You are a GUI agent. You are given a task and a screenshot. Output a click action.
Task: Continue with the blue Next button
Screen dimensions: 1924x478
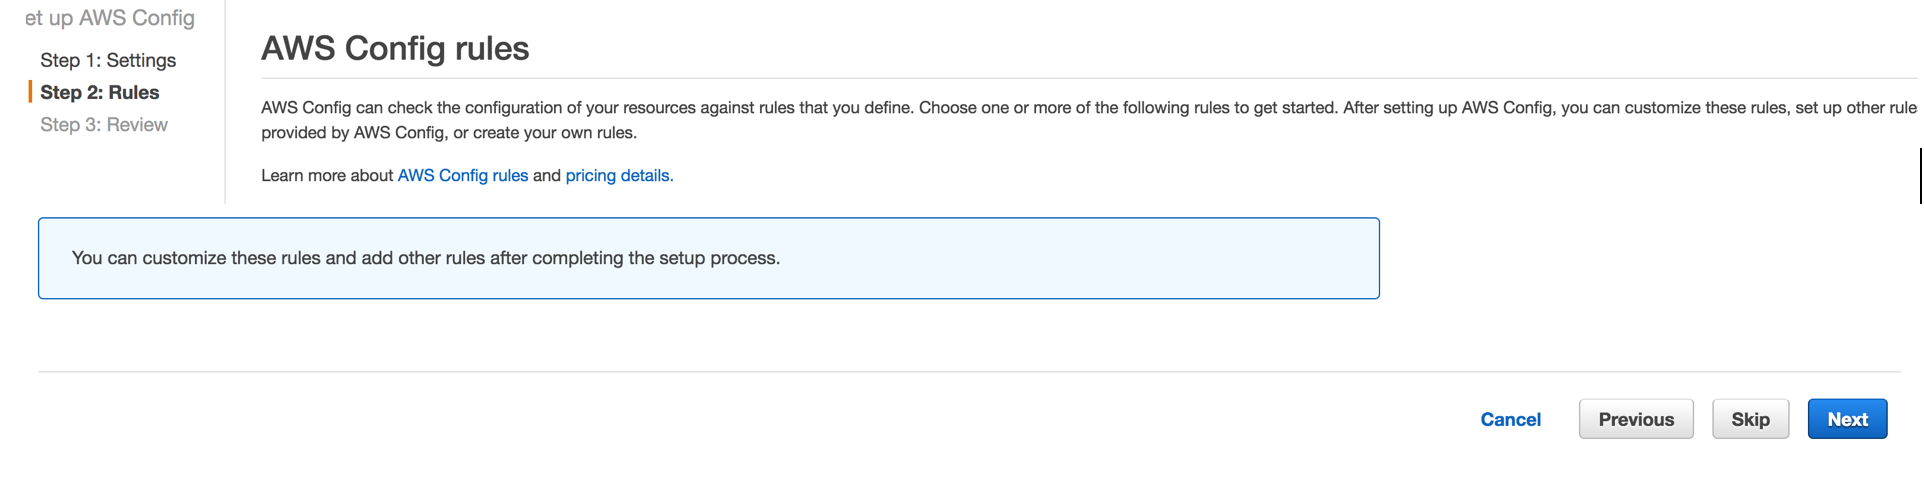[1846, 419]
